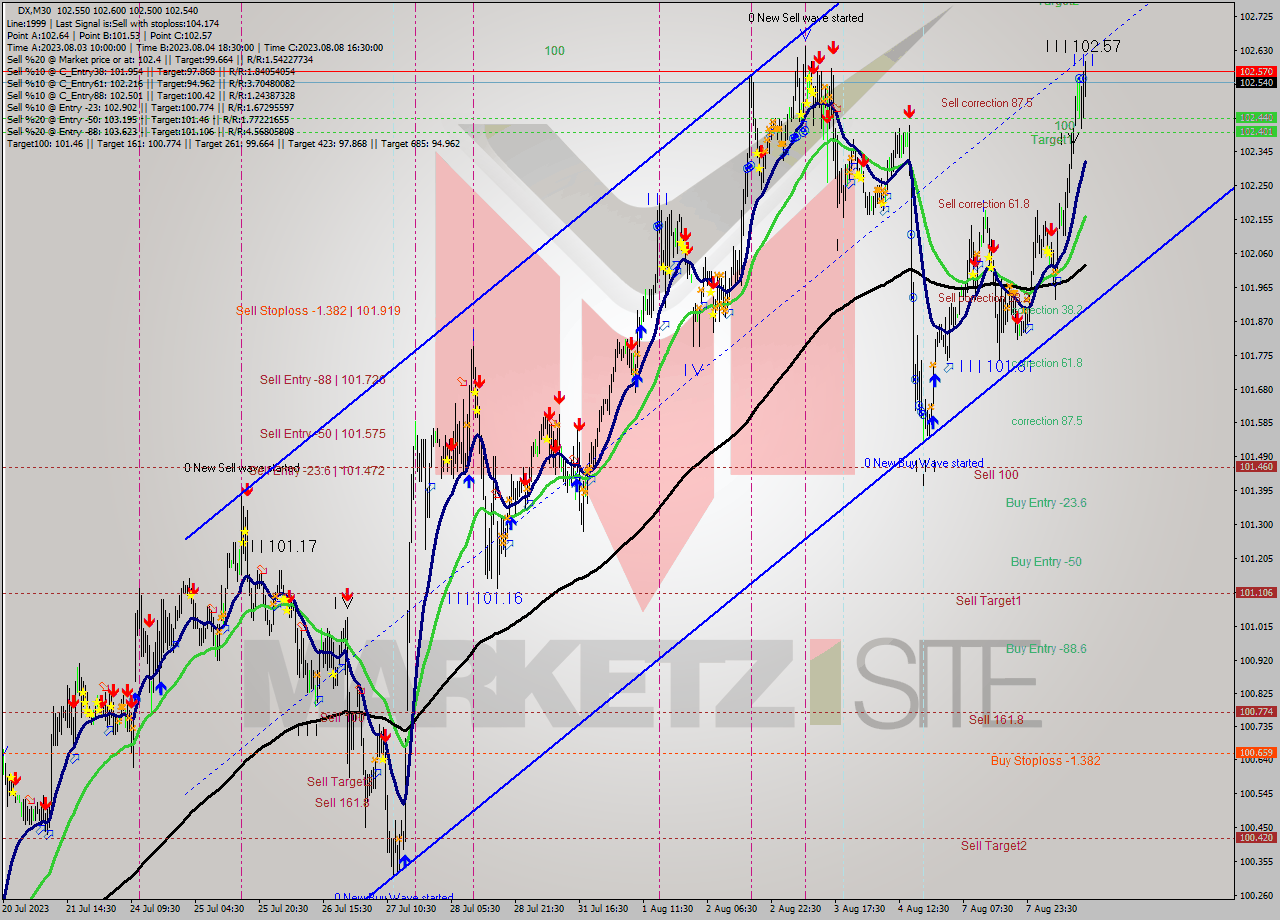The height and width of the screenshot is (920, 1280).
Task: Click the orange 100.659 stoploss price tag
Action: (1256, 753)
